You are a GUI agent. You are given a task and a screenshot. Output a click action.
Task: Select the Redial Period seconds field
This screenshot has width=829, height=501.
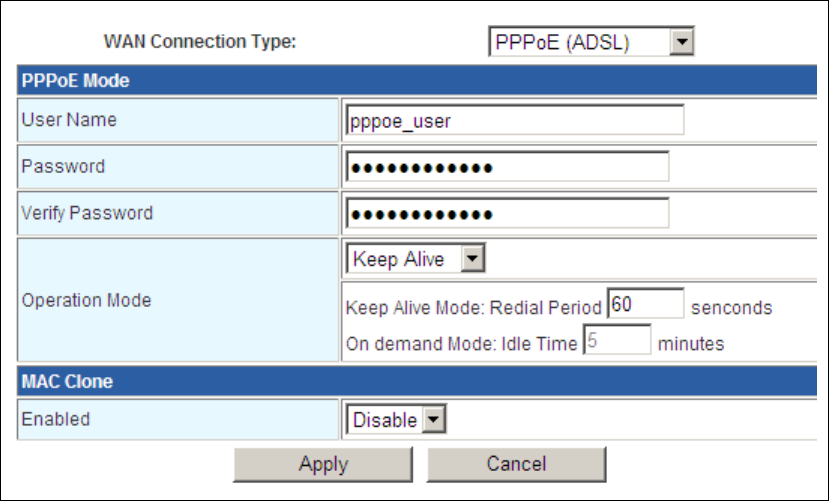645,305
